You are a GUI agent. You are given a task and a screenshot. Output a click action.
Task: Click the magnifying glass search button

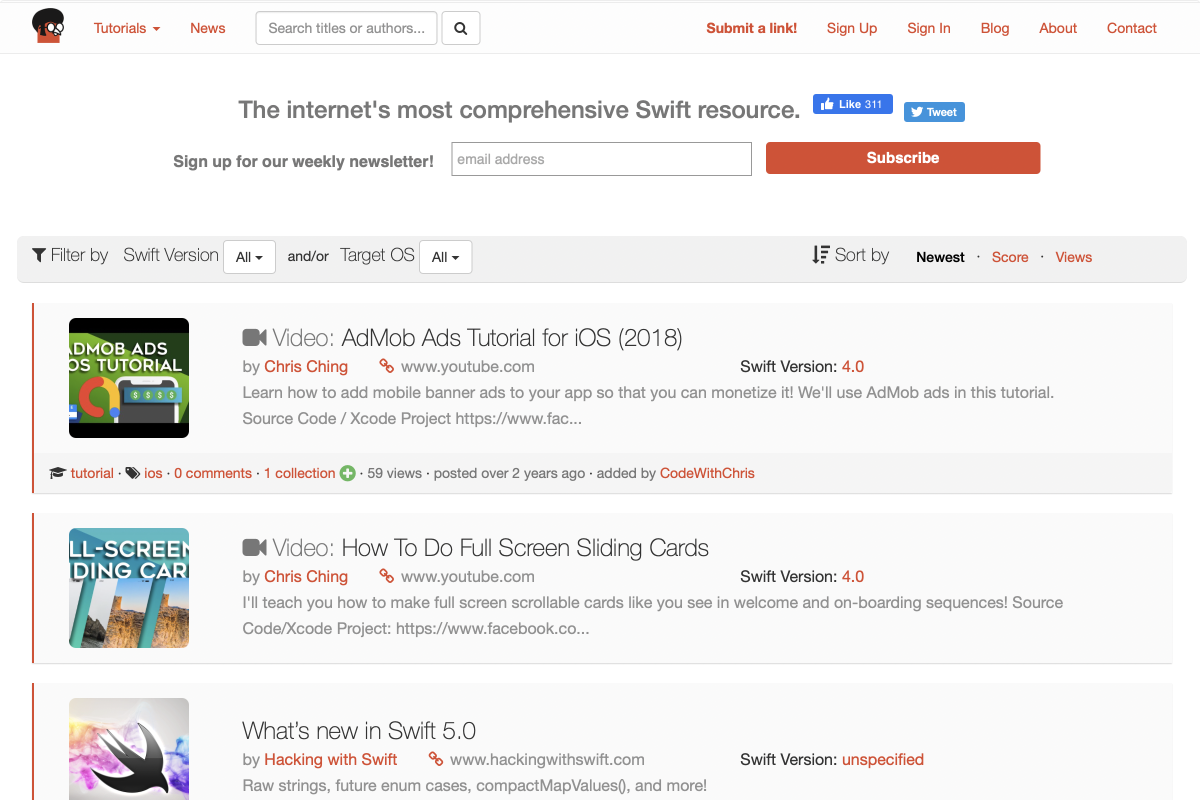[x=461, y=28]
